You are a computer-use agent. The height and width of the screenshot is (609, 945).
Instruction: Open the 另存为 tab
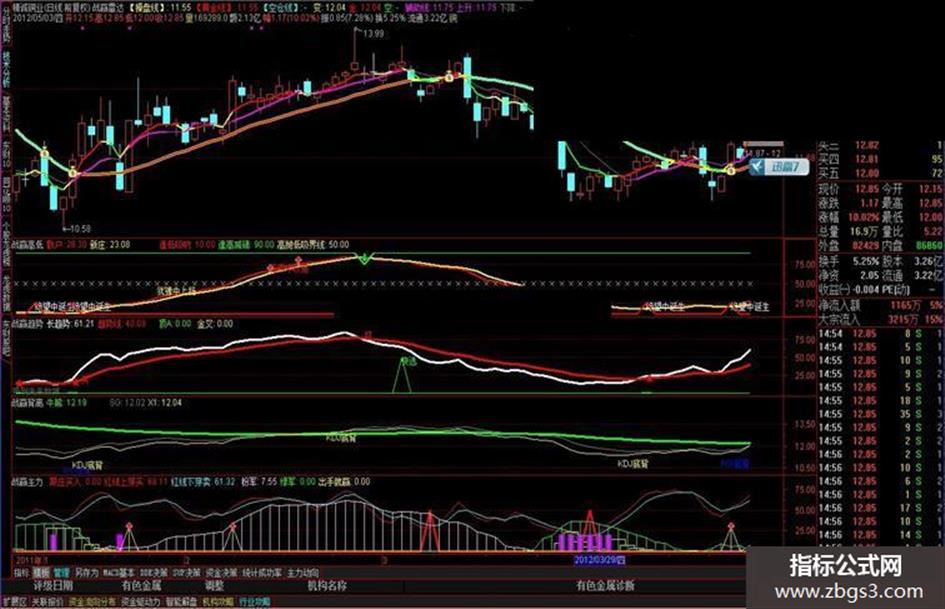tap(87, 573)
